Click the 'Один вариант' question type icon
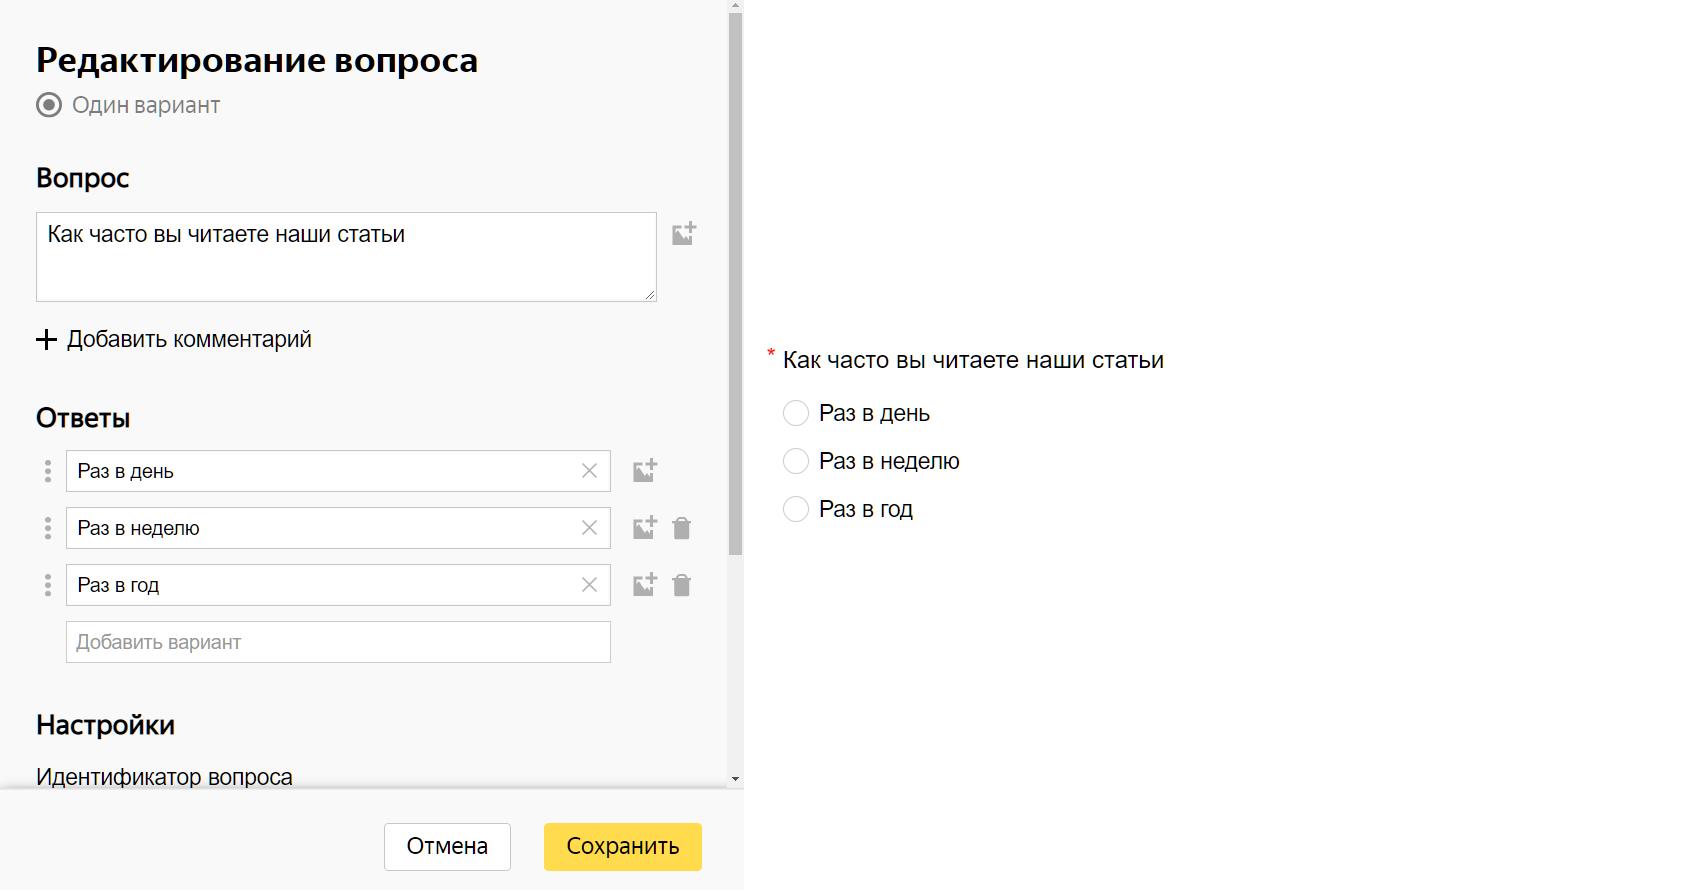The image size is (1693, 890). [x=49, y=105]
